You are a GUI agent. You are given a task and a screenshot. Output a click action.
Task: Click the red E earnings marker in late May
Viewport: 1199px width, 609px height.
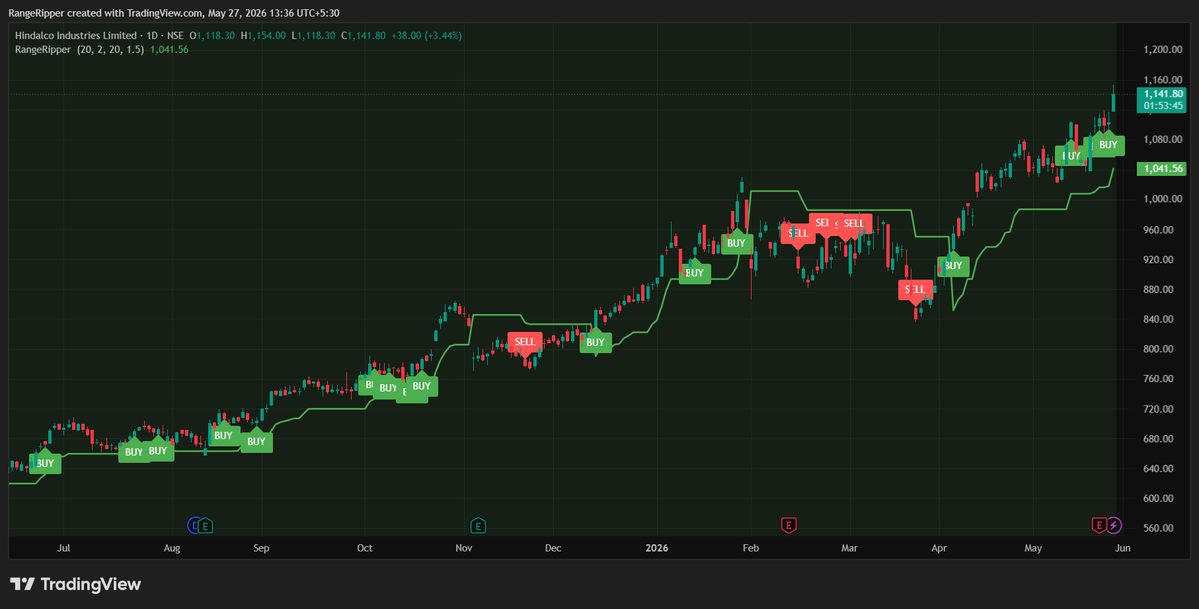[1099, 525]
